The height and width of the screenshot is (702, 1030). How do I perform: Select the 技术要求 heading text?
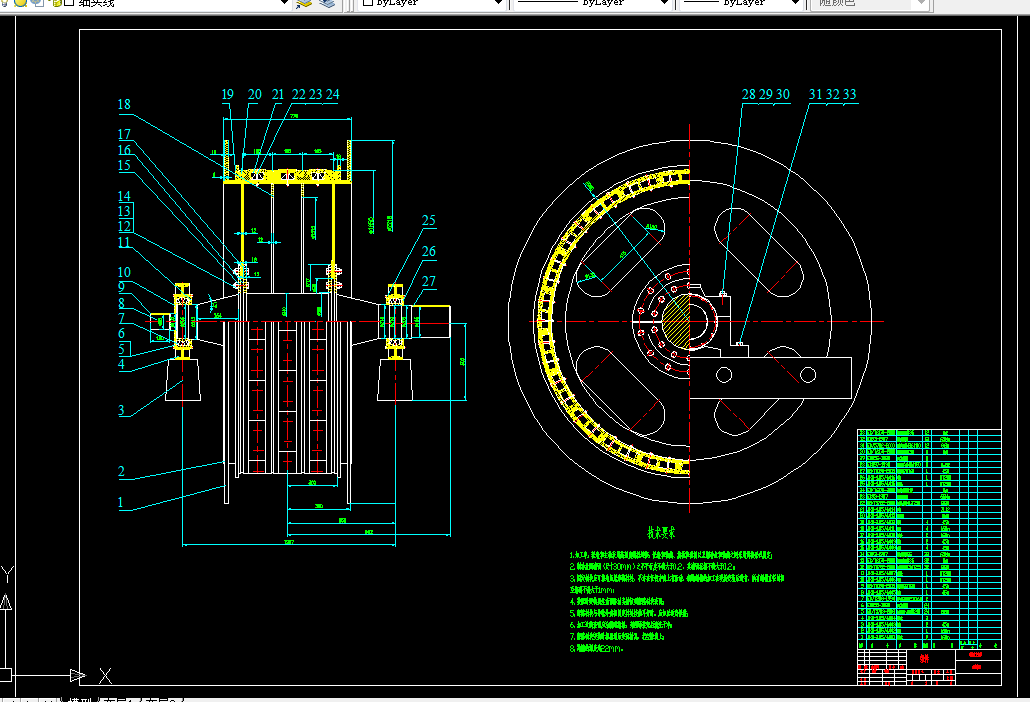pos(661,533)
